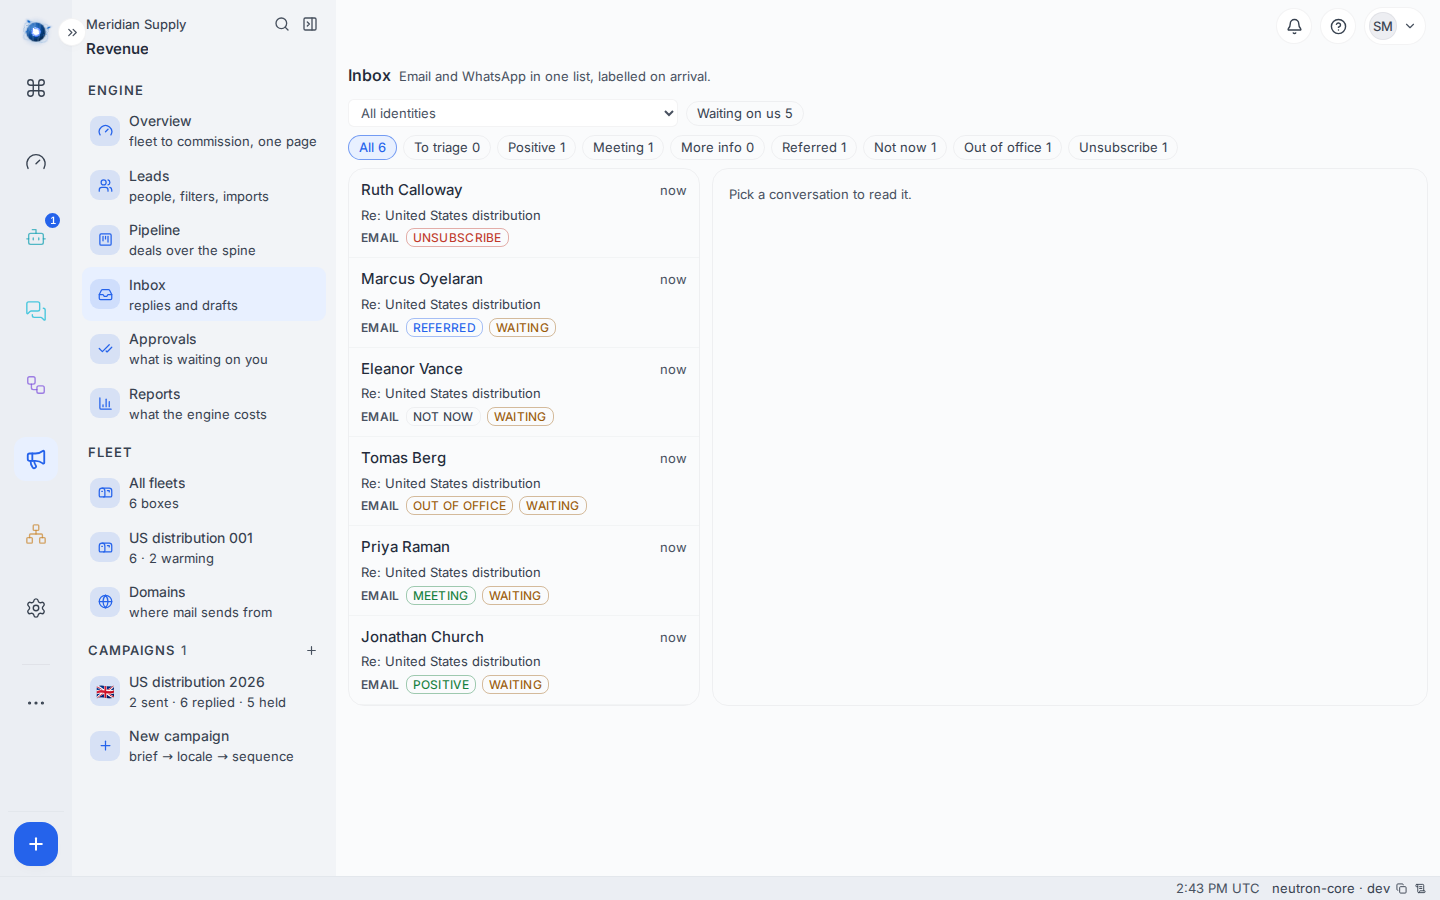Click the MEETING label on Priya Raman
The image size is (1440, 900).
[x=441, y=596]
